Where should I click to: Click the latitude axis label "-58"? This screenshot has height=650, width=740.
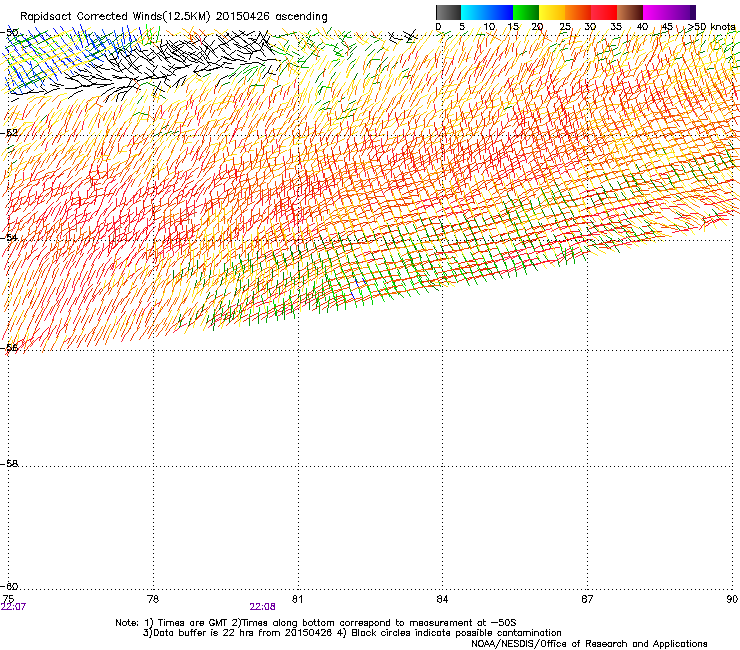click(9, 464)
